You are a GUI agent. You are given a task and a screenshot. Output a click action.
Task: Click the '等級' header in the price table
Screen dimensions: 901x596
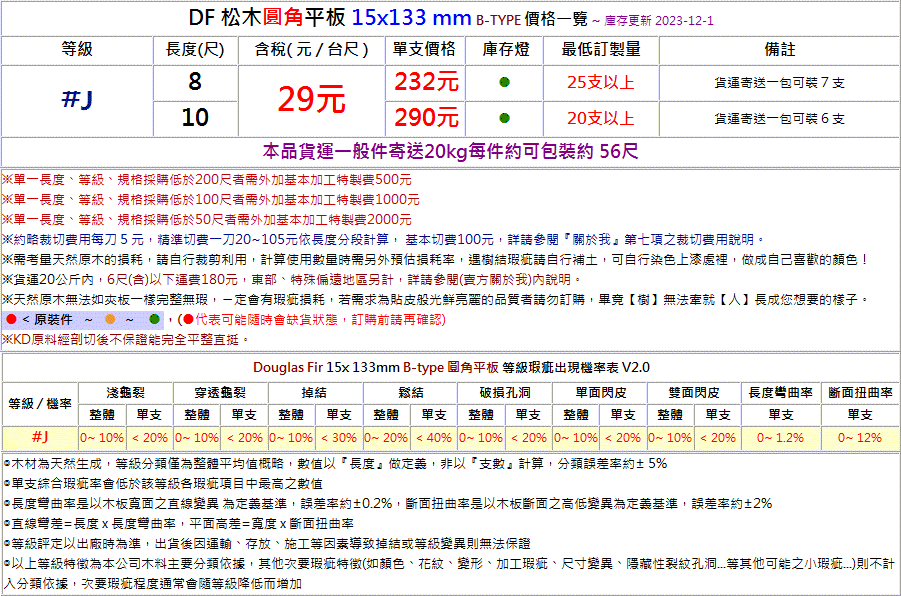click(77, 49)
